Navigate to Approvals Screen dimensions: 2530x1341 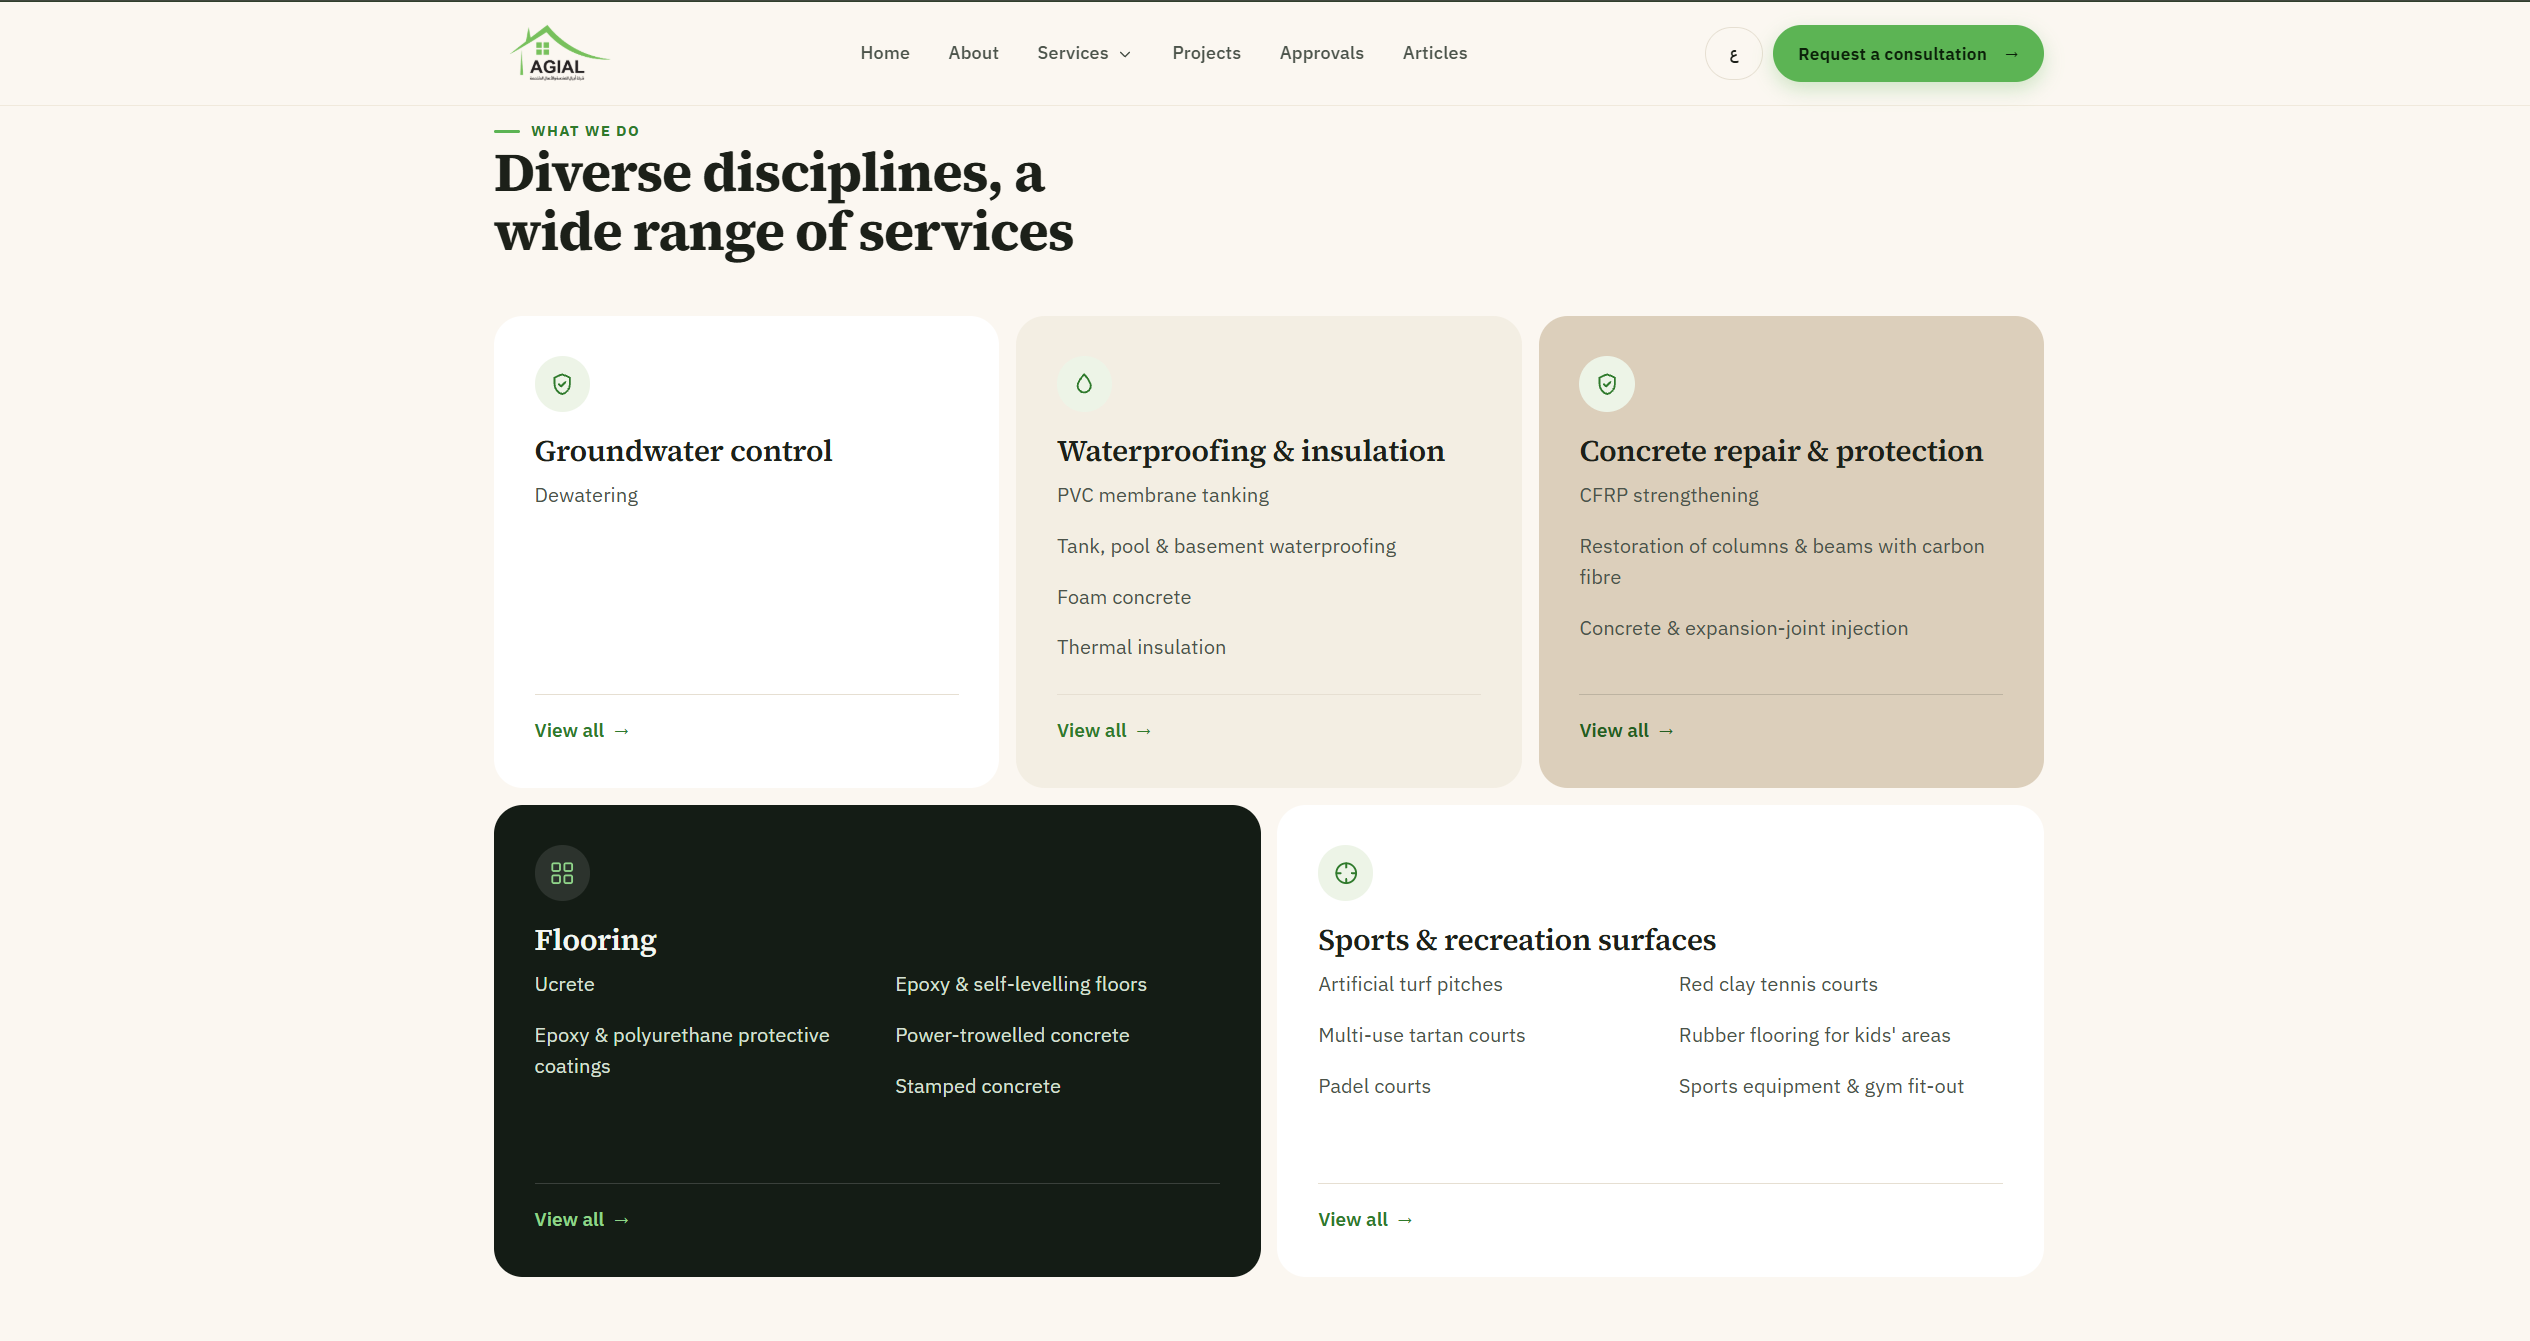coord(1321,53)
